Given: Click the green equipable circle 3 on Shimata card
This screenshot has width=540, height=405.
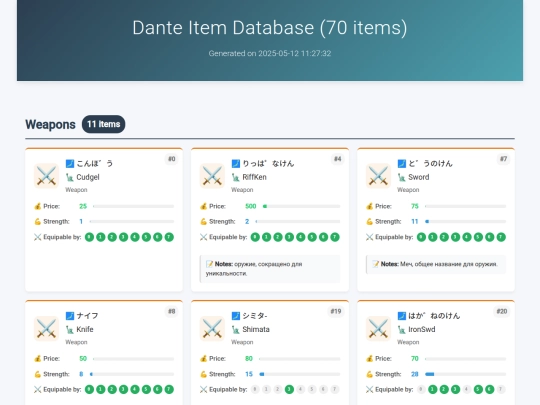Looking at the screenshot, I should point(289,390).
